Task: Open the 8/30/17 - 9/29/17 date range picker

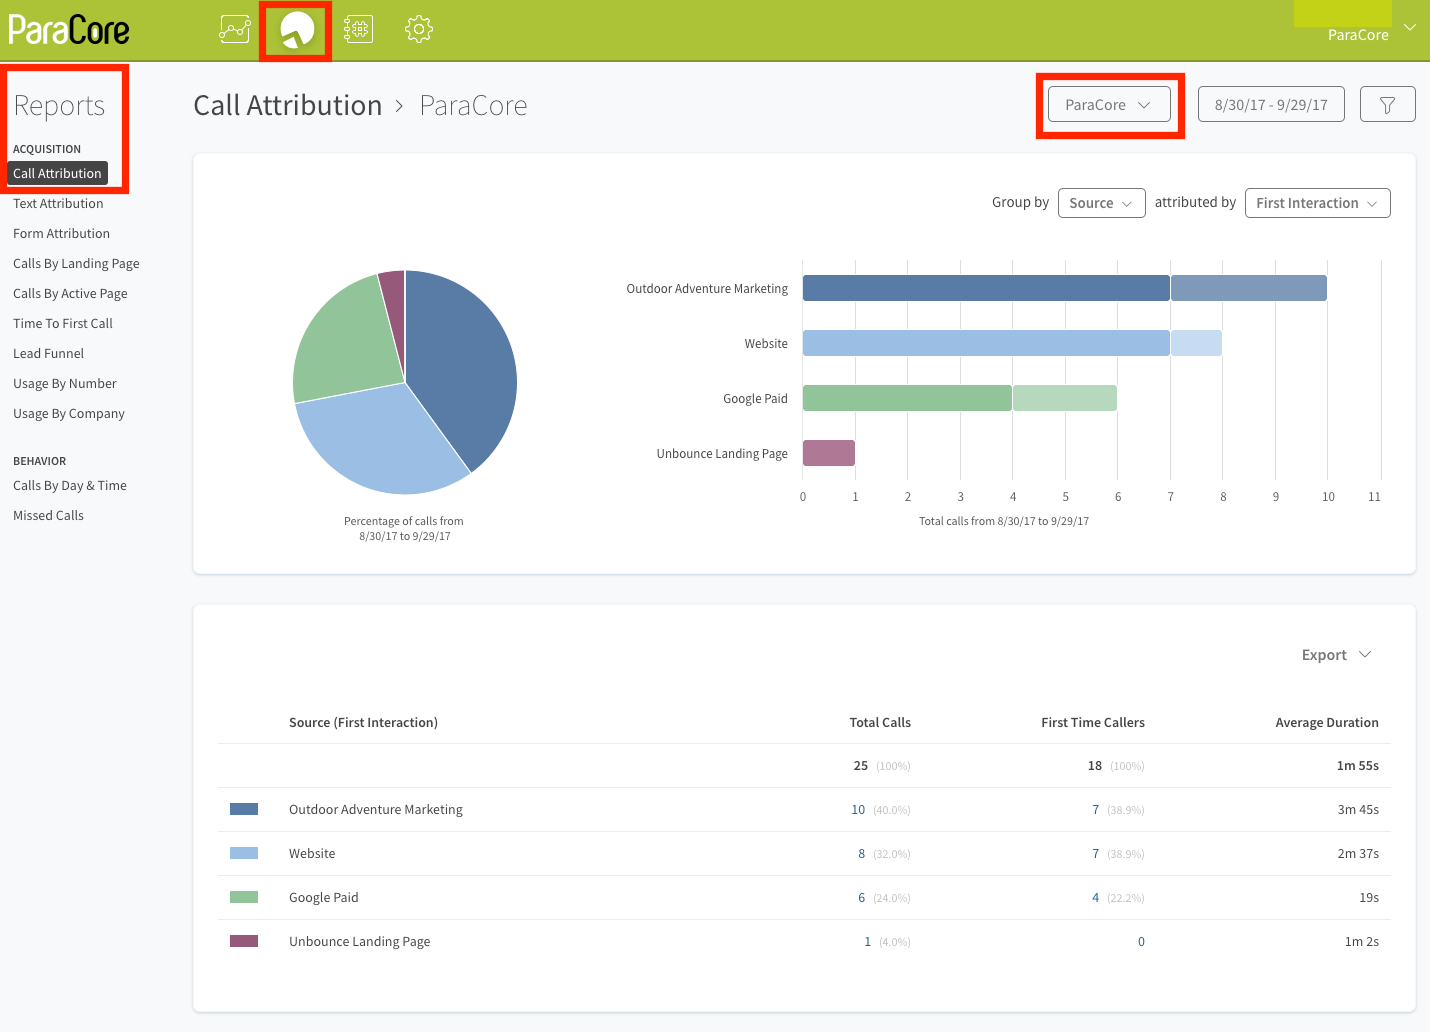Action: [1271, 105]
